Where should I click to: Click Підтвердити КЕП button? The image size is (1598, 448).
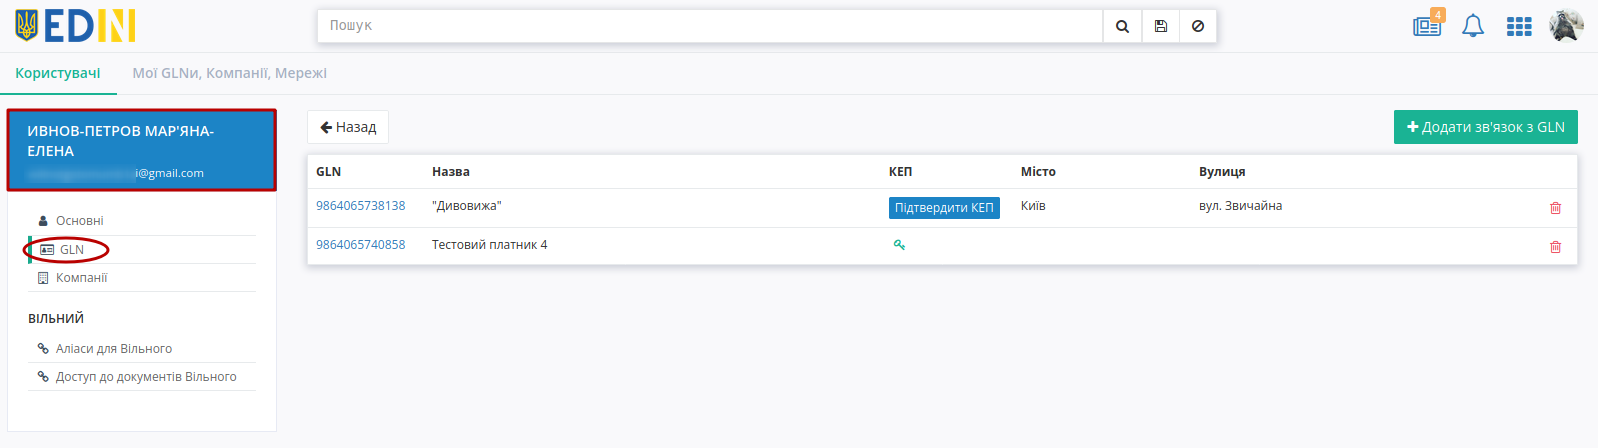coord(944,208)
